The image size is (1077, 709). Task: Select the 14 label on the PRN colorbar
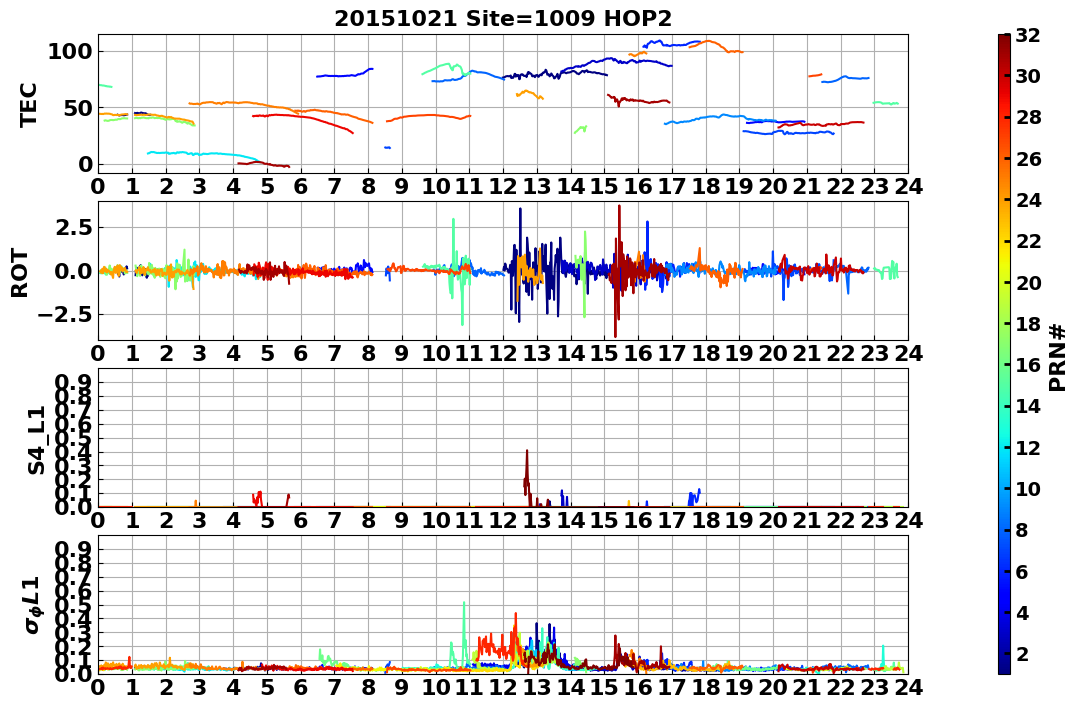point(1028,406)
